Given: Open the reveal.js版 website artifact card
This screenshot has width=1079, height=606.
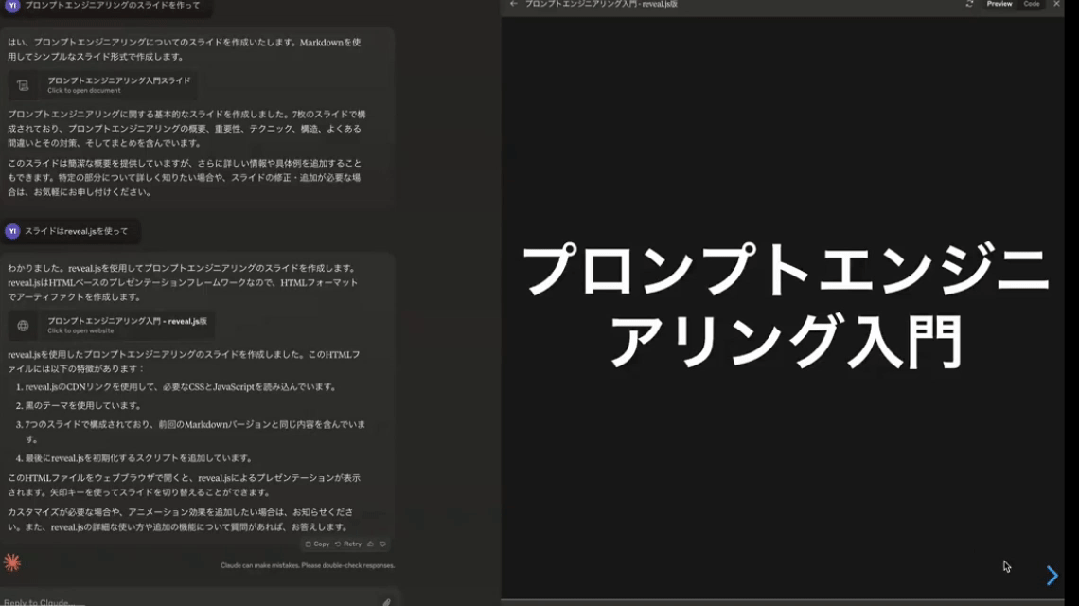Looking at the screenshot, I should click(x=111, y=325).
